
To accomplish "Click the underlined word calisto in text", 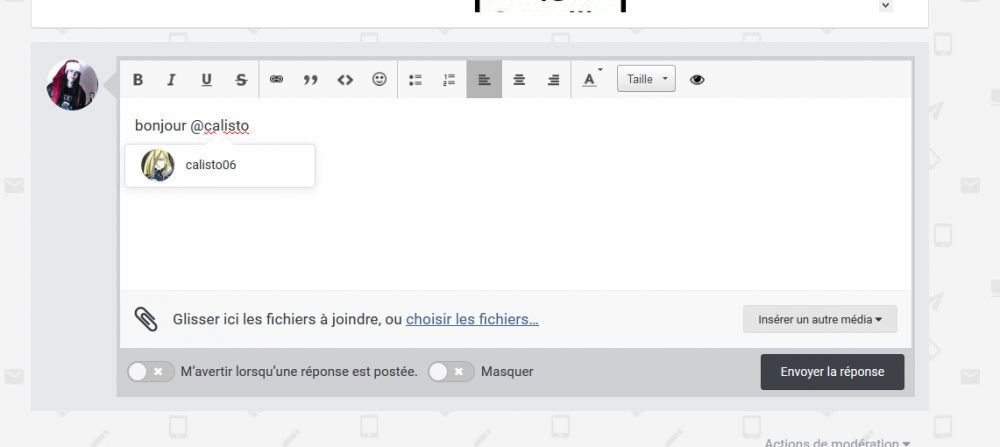I will click(226, 126).
